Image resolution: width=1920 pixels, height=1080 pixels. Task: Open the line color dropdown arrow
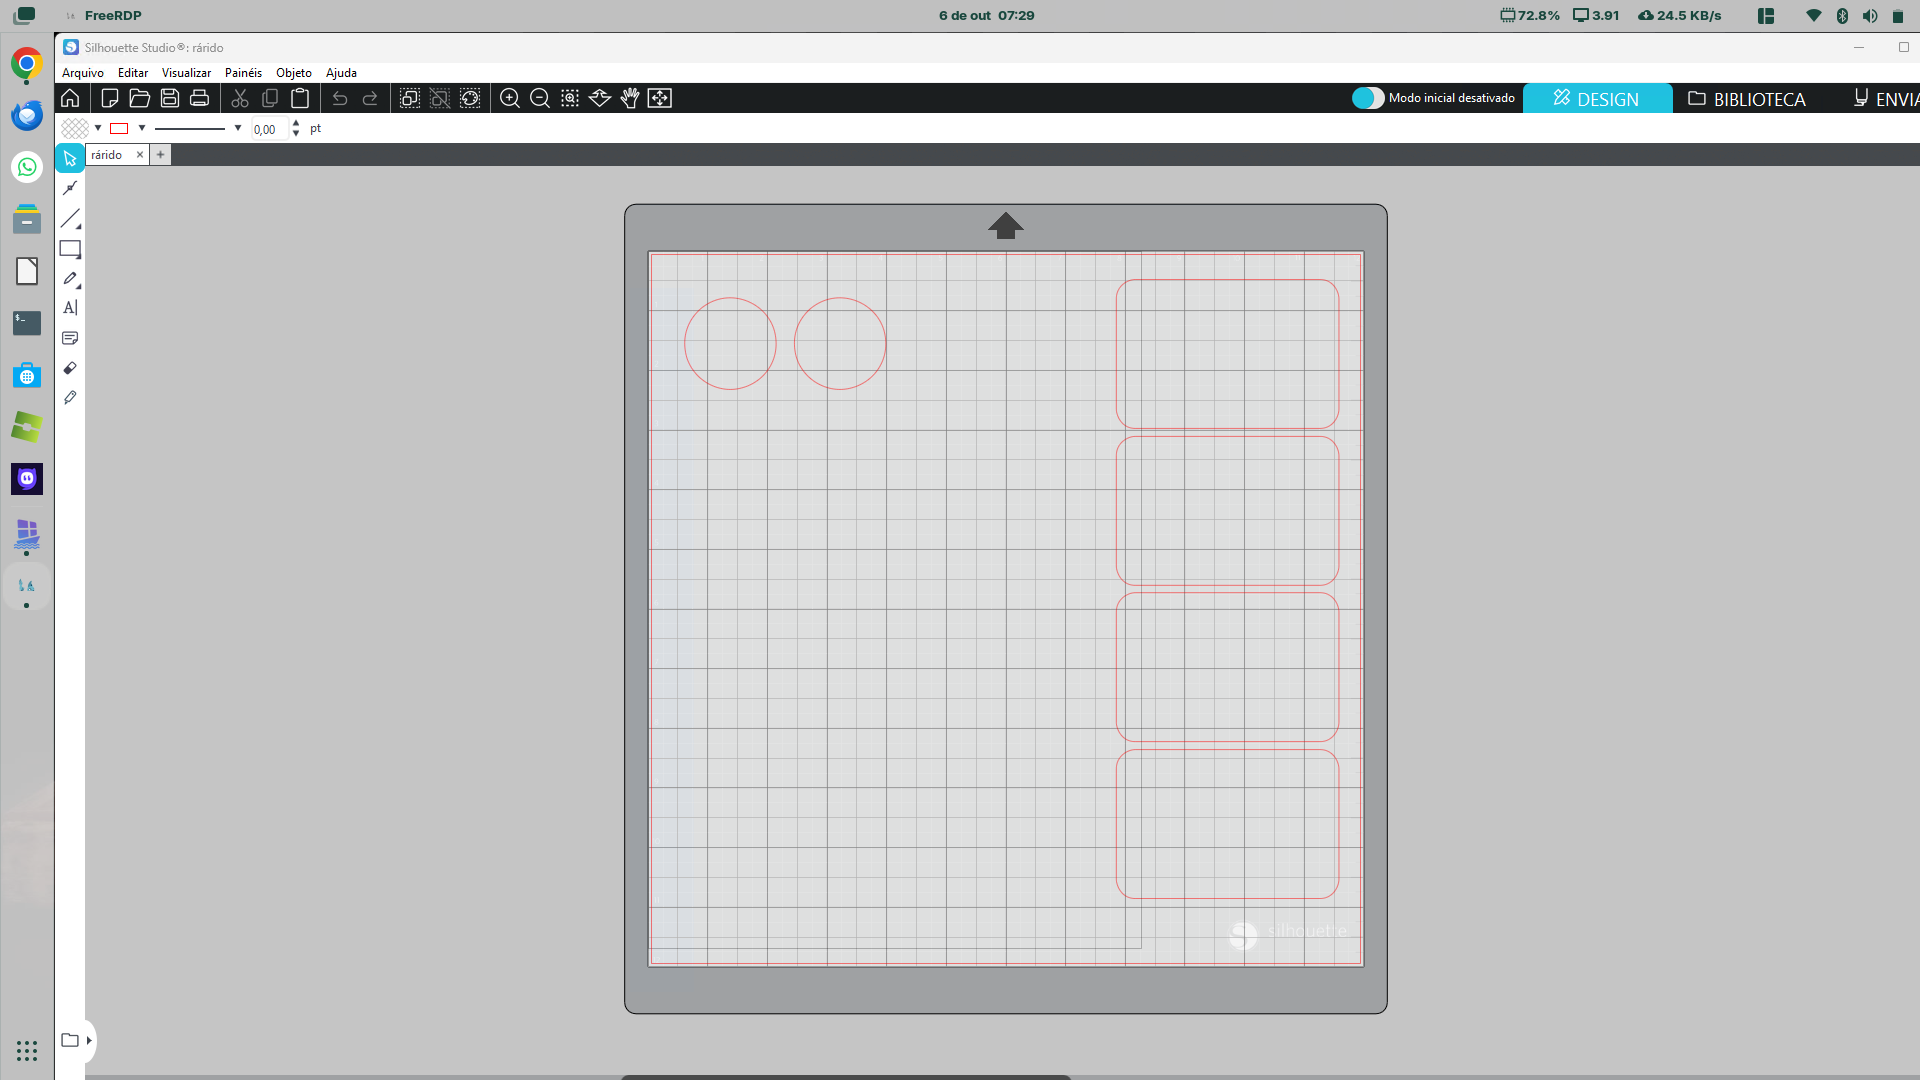(x=142, y=128)
